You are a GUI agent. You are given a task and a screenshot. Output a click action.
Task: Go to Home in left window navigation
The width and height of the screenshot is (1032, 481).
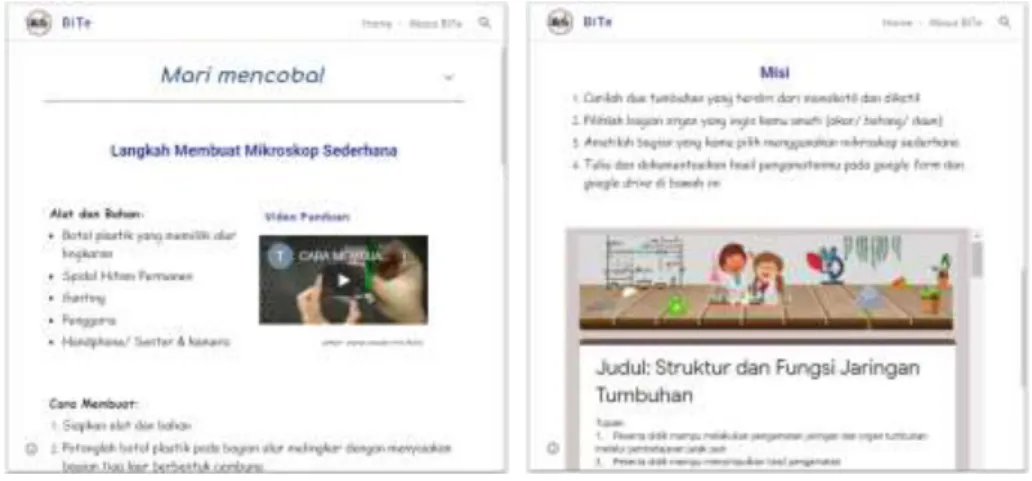(376, 24)
